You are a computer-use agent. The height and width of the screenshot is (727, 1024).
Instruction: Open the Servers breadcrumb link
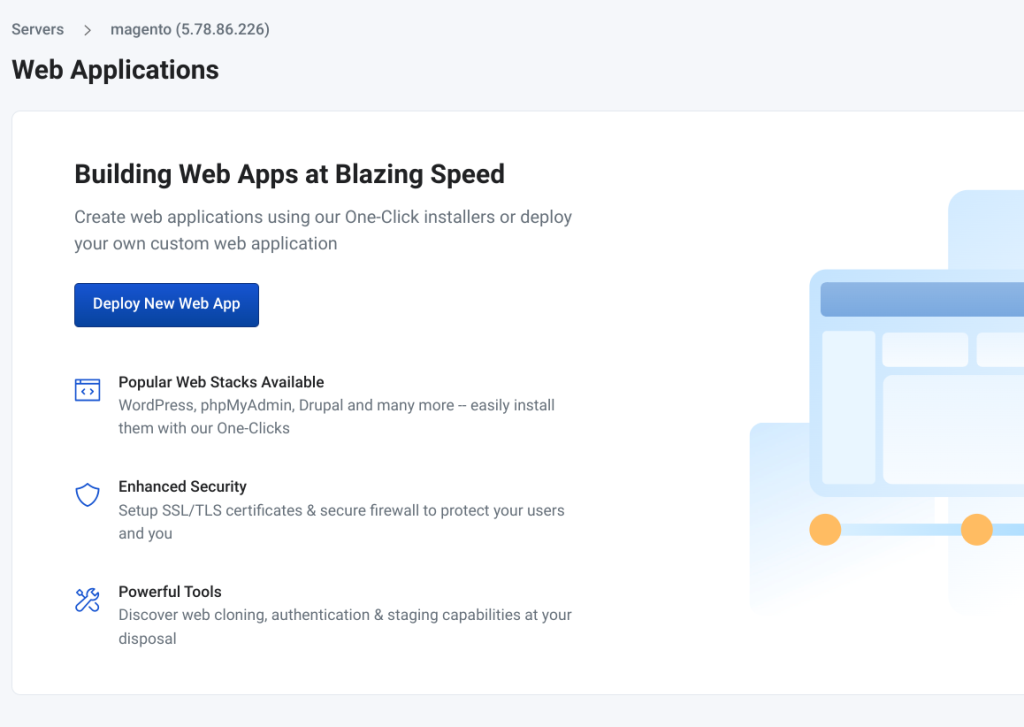click(38, 29)
